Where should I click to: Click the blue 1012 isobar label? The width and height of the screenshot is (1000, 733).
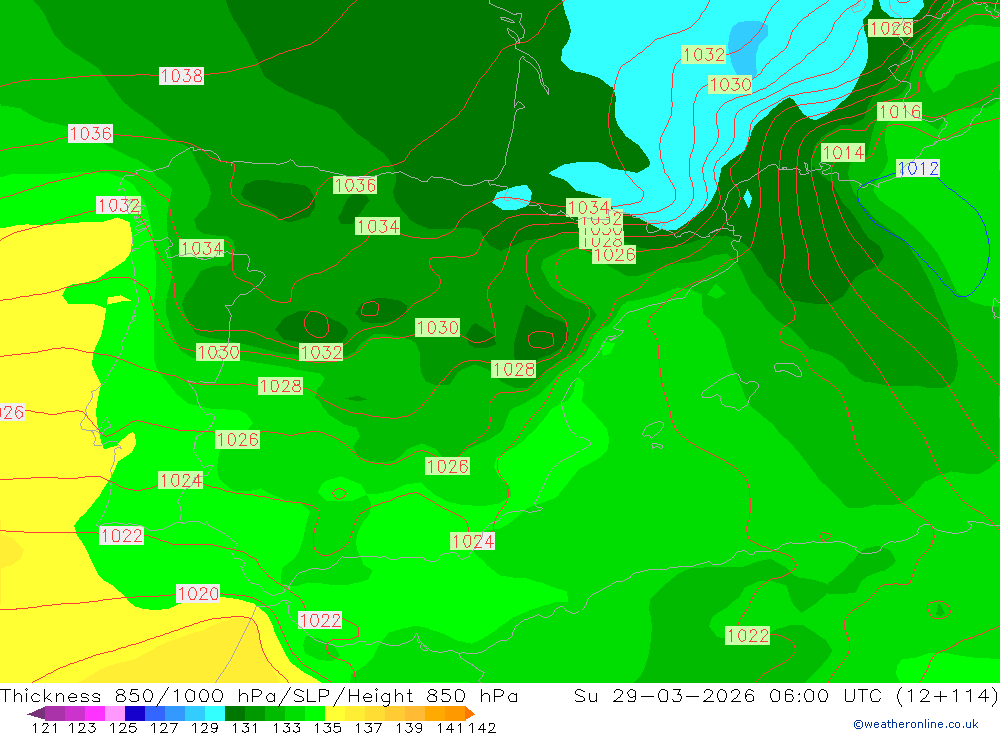click(x=918, y=168)
